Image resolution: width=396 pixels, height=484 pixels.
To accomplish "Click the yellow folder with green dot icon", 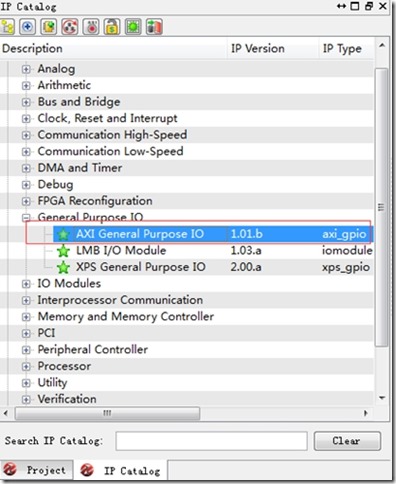I will [49, 27].
